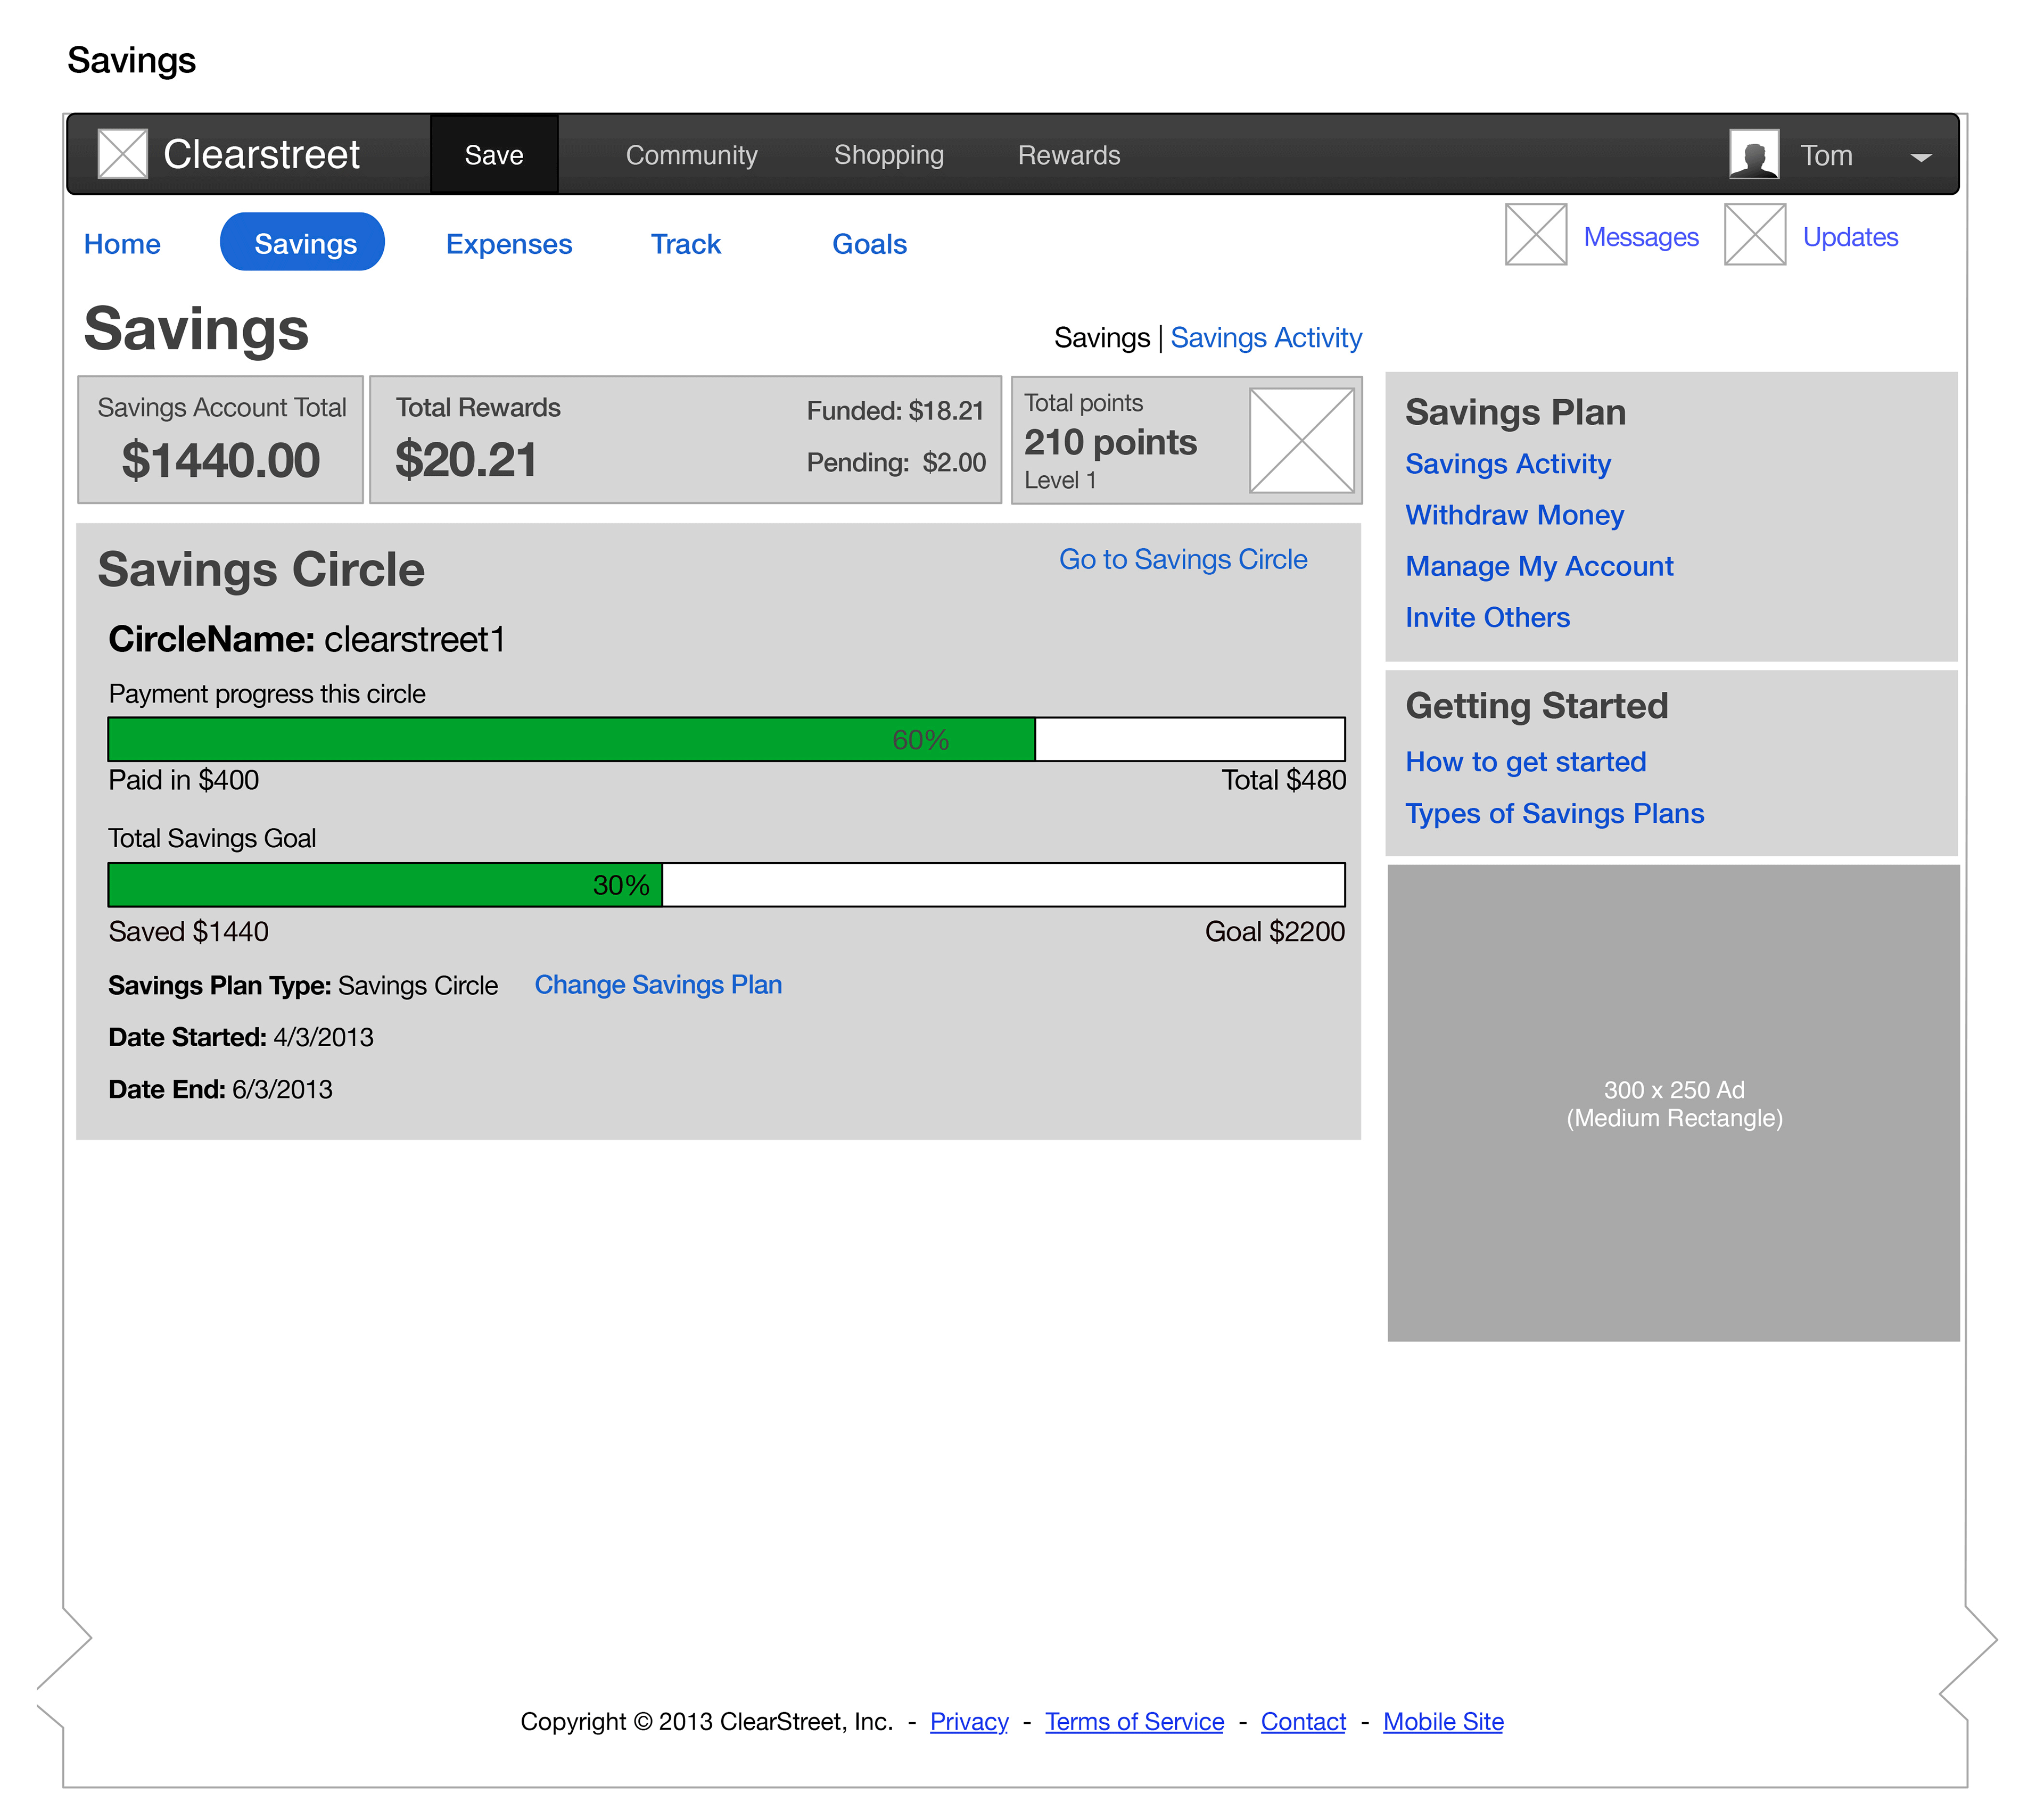Open Types of Savings Plans link
Viewport: 2044px width, 1810px height.
coord(1555,814)
